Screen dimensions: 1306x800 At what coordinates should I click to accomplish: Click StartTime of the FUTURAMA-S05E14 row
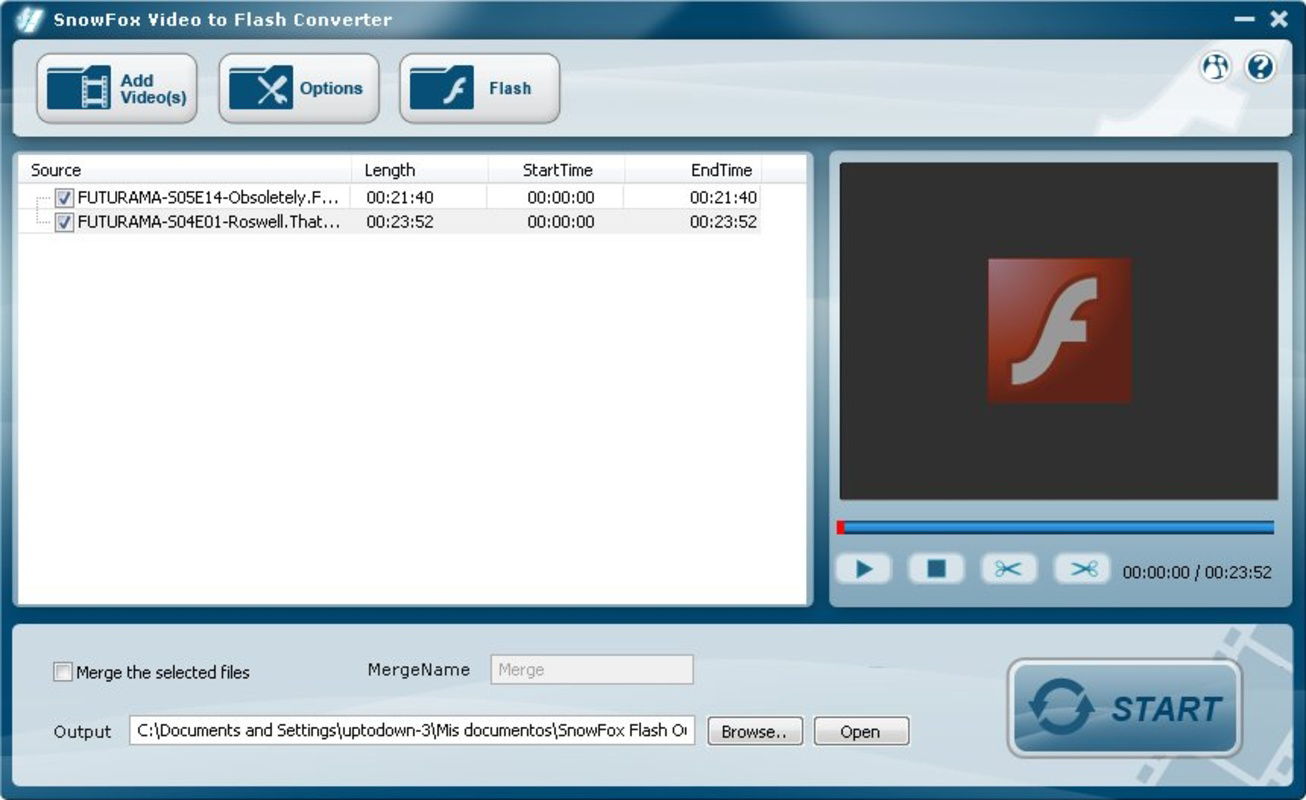(561, 198)
